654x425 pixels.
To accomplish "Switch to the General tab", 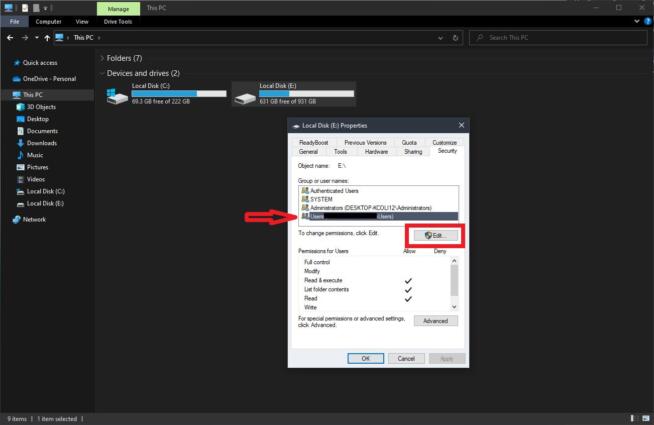I will [309, 152].
